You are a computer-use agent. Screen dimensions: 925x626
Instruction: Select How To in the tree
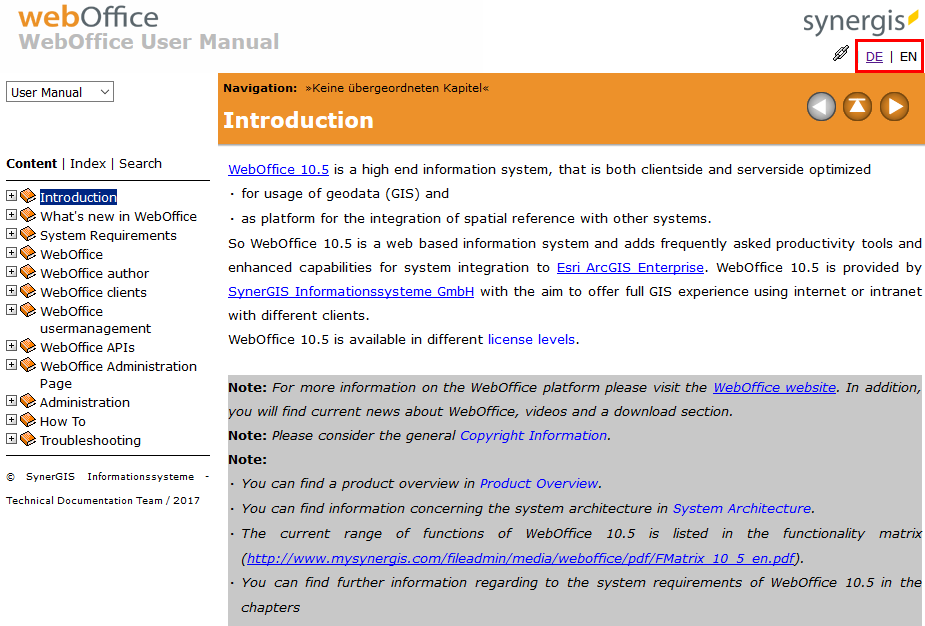click(63, 421)
